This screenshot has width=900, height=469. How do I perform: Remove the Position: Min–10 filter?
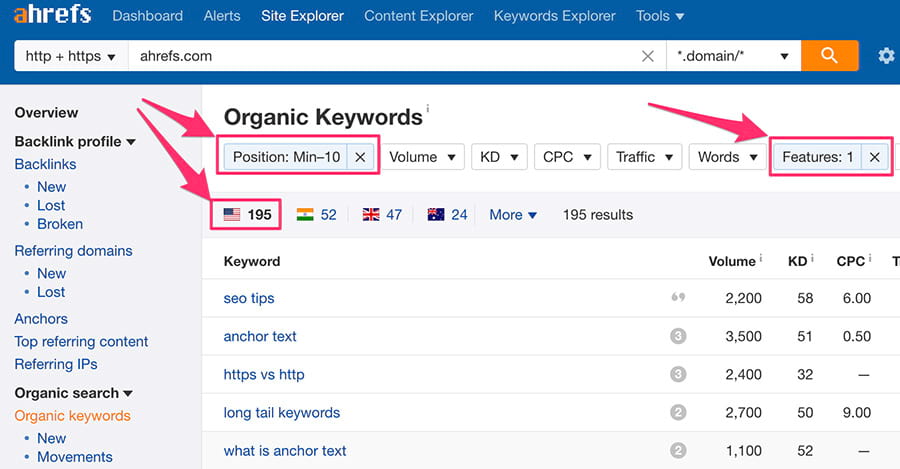pos(360,157)
